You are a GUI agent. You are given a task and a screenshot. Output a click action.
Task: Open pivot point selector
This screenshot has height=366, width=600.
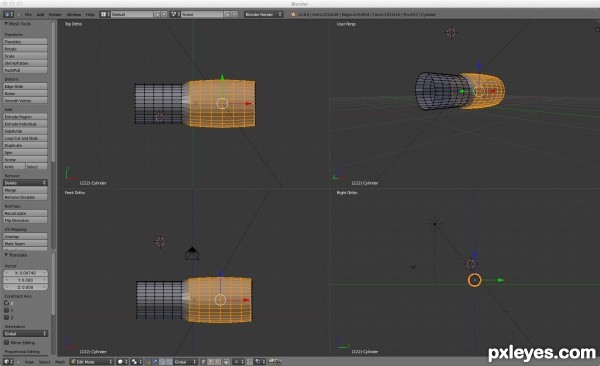coord(136,361)
